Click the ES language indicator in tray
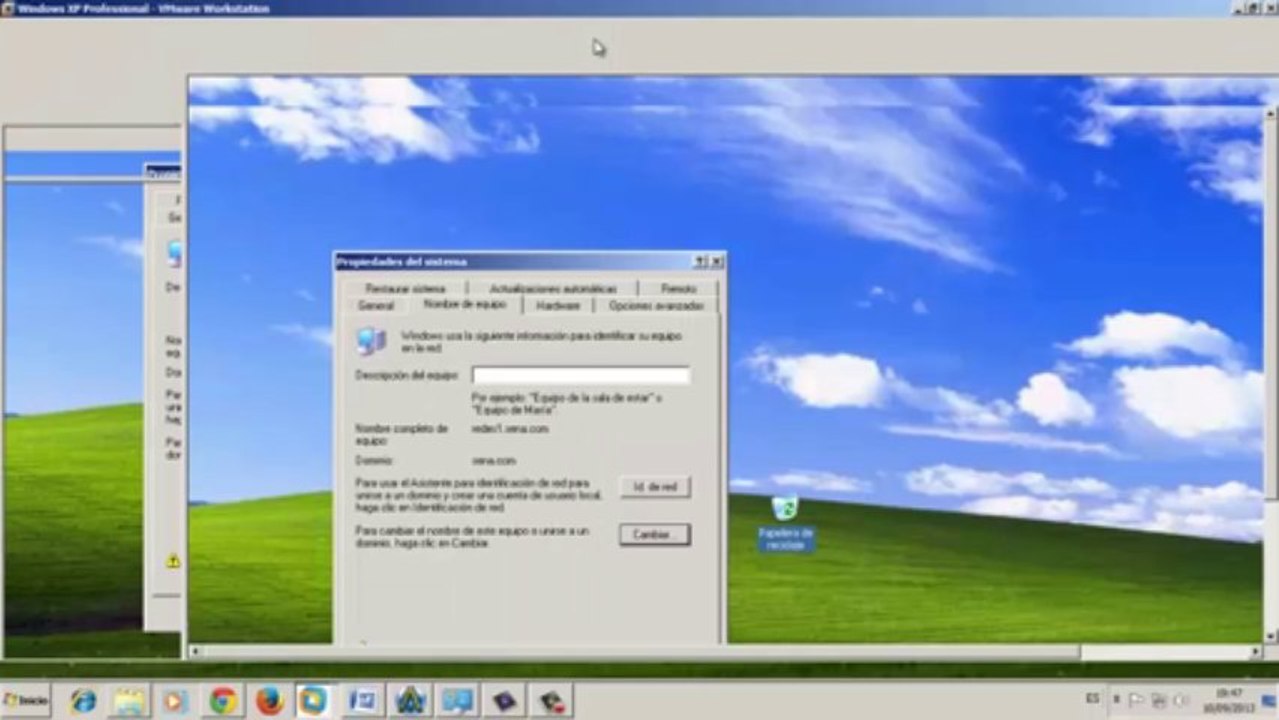The image size is (1279, 720). (x=1092, y=699)
